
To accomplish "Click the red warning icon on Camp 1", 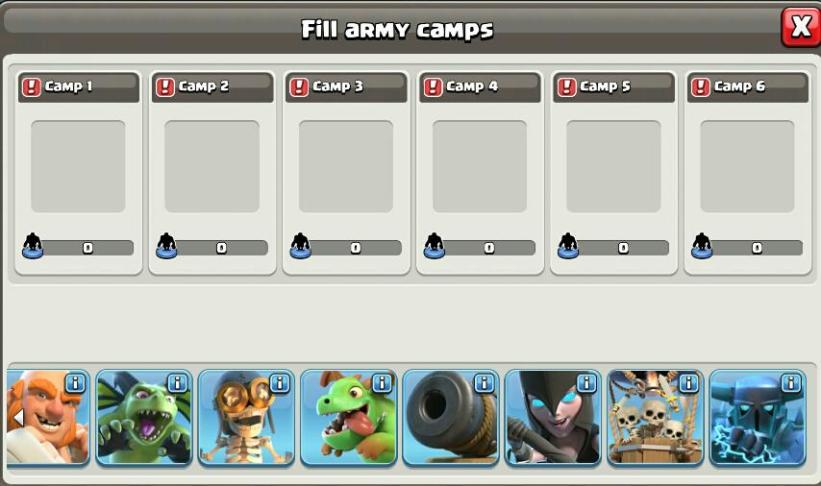I will [x=31, y=87].
